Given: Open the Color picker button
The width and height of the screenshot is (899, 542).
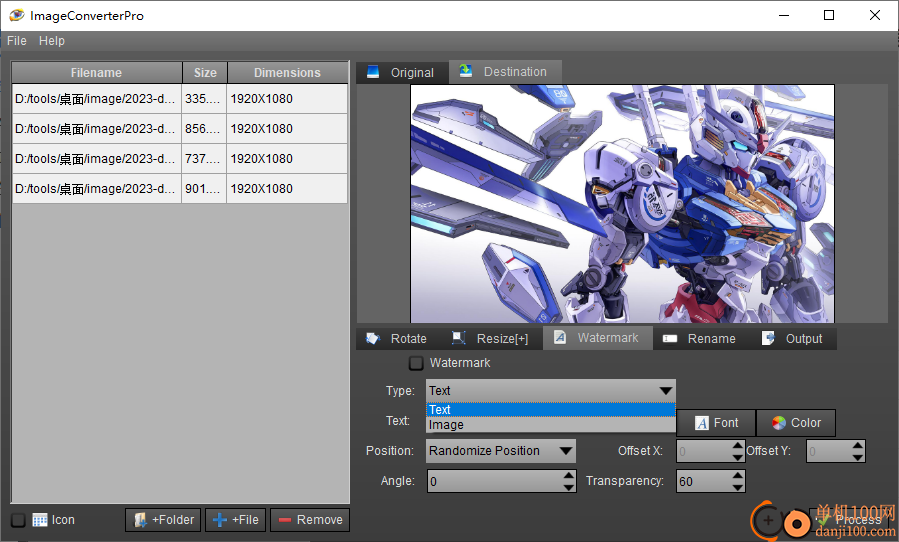Looking at the screenshot, I should pyautogui.click(x=796, y=423).
